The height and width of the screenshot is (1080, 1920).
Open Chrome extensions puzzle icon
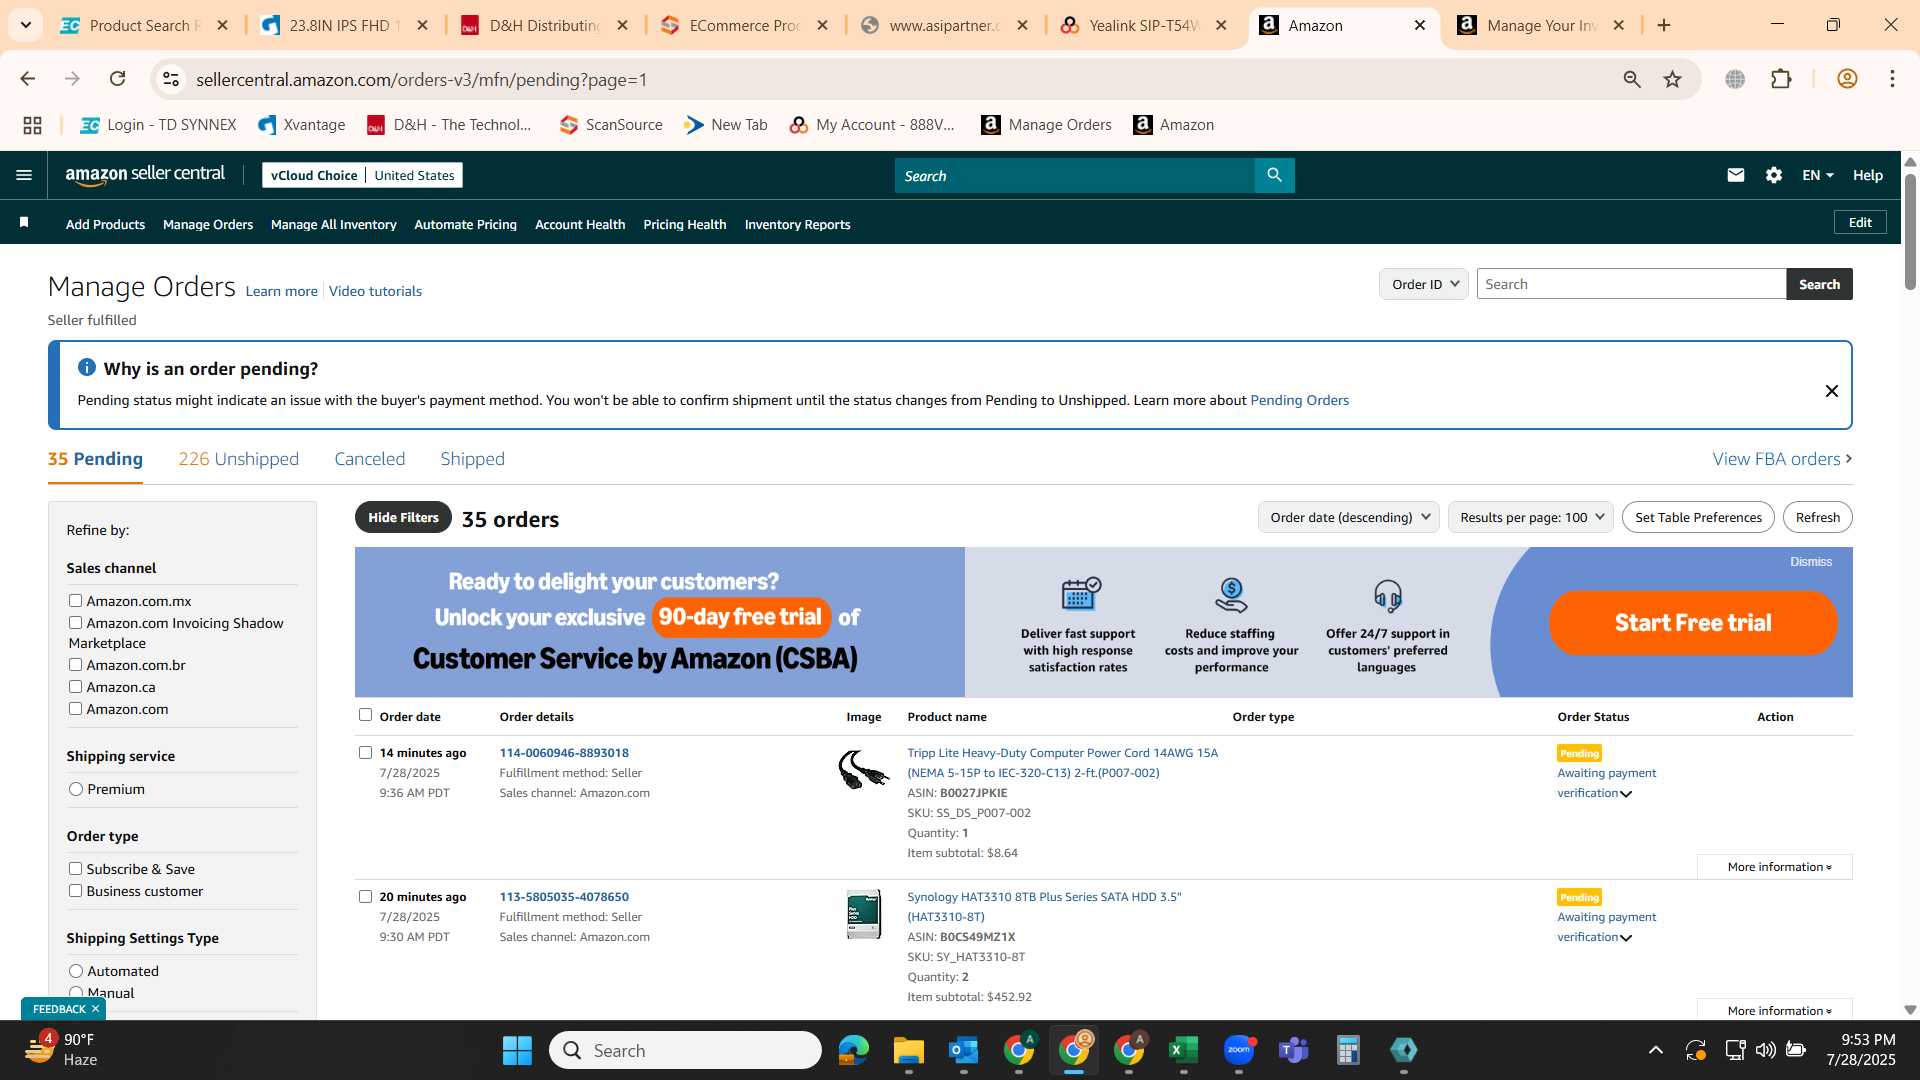[x=1781, y=79]
